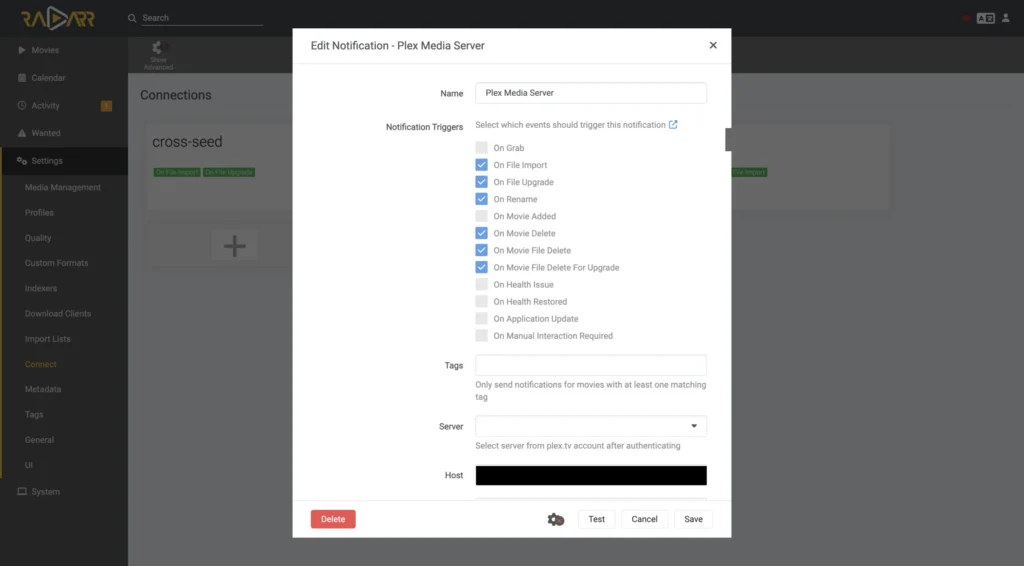Open UI settings
Screen dimensions: 1024x566
coord(29,465)
